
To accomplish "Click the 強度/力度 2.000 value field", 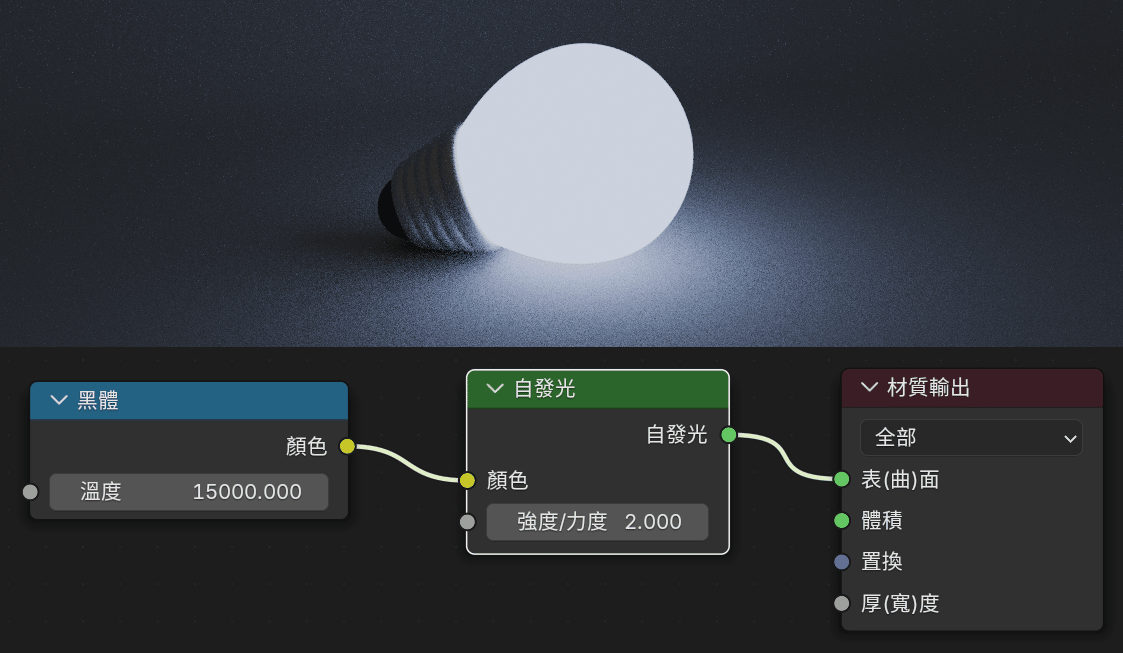I will tap(597, 522).
